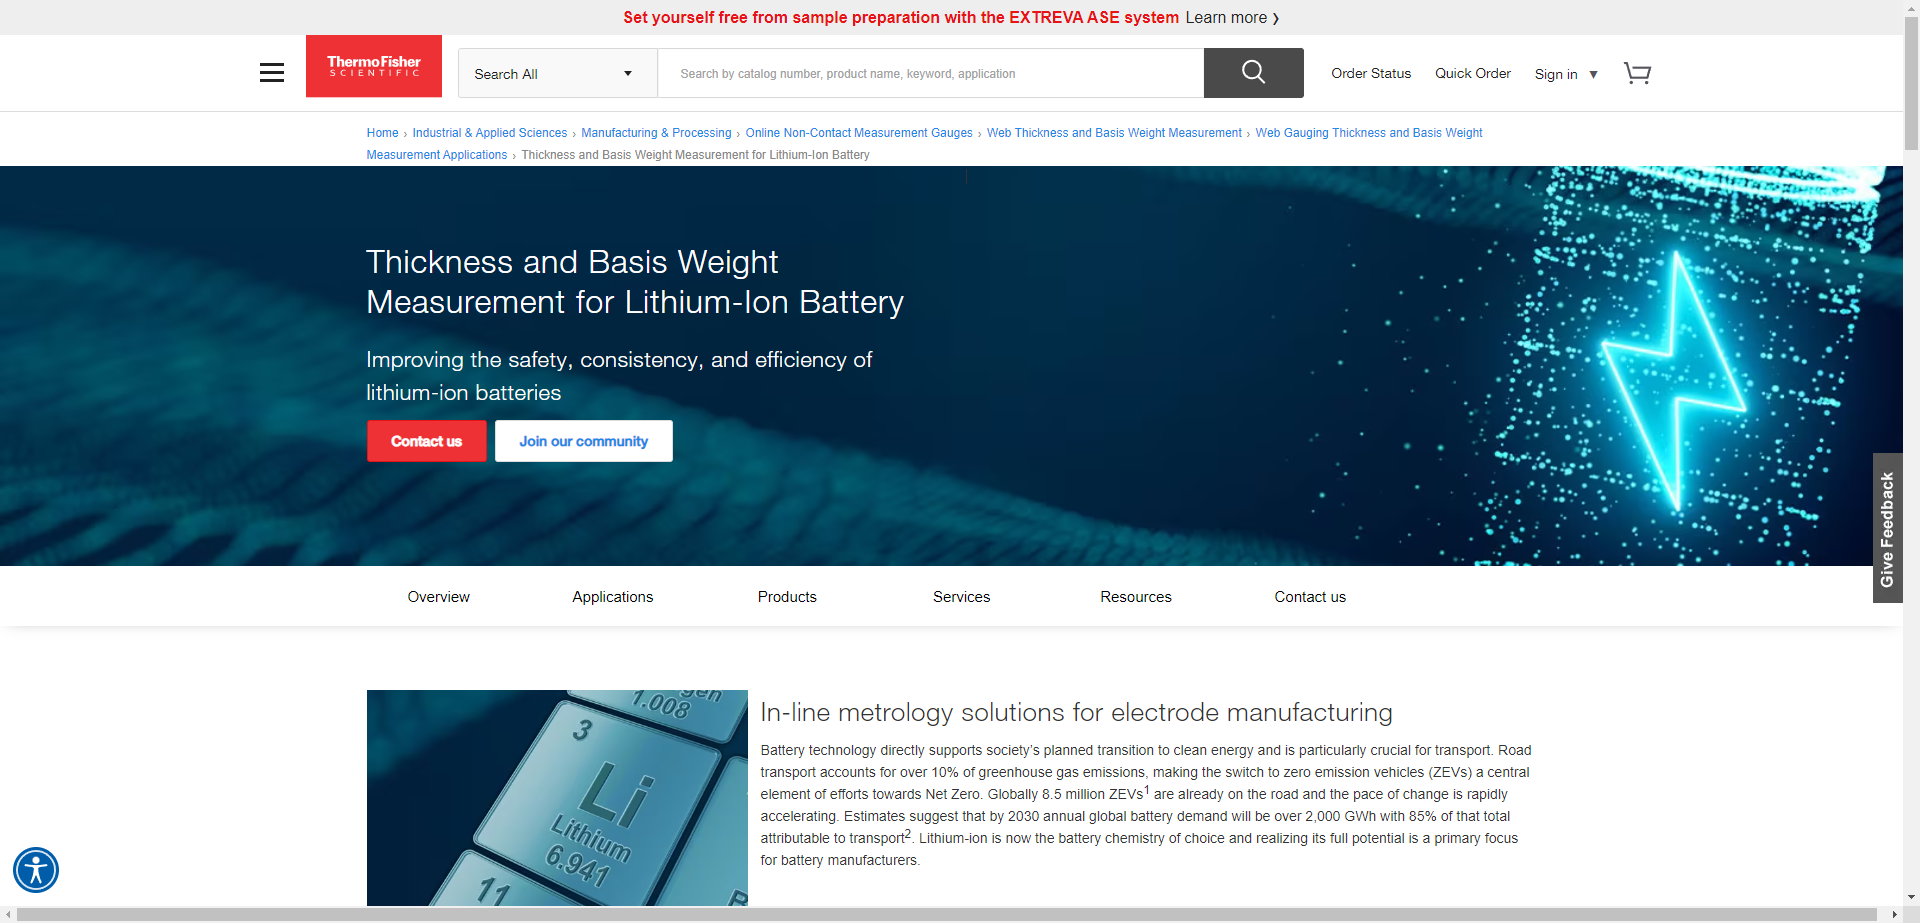Open Quick Order

click(x=1473, y=73)
